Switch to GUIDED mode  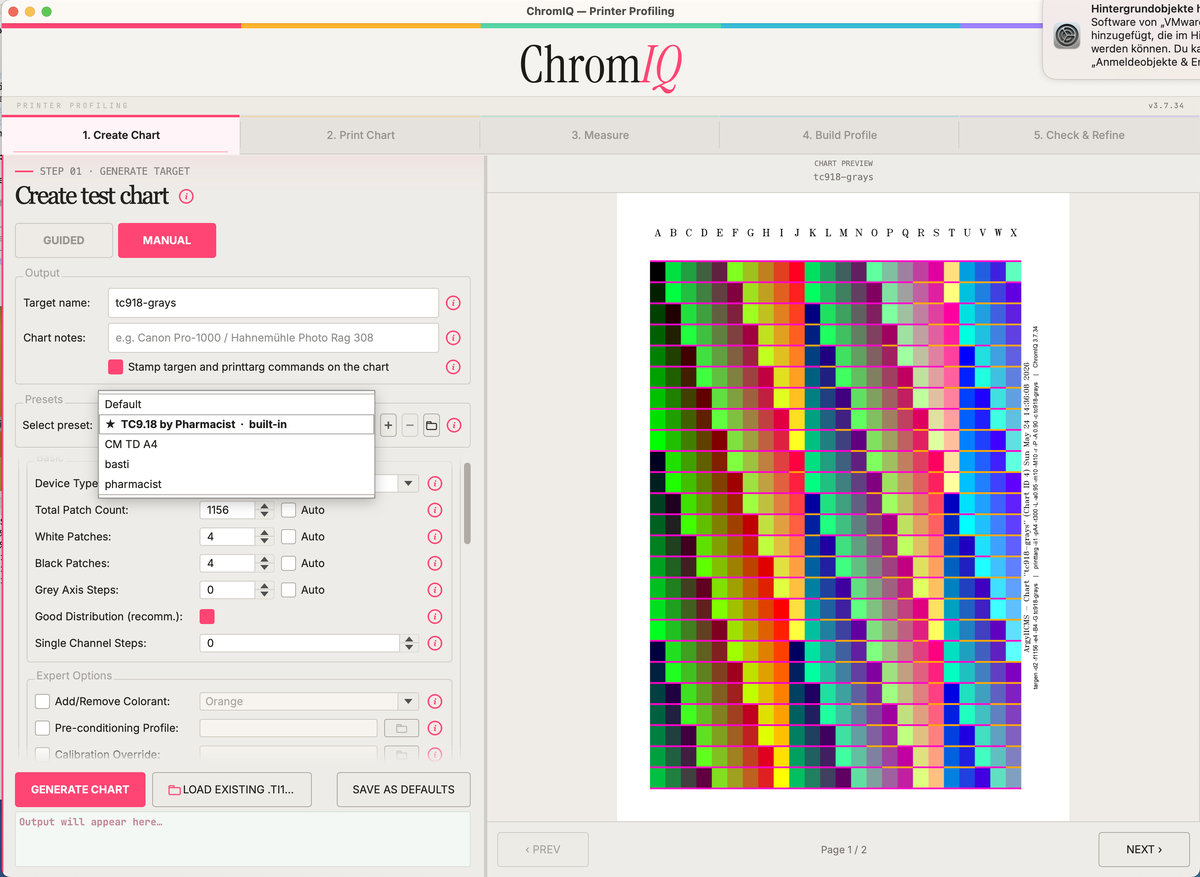click(x=64, y=240)
